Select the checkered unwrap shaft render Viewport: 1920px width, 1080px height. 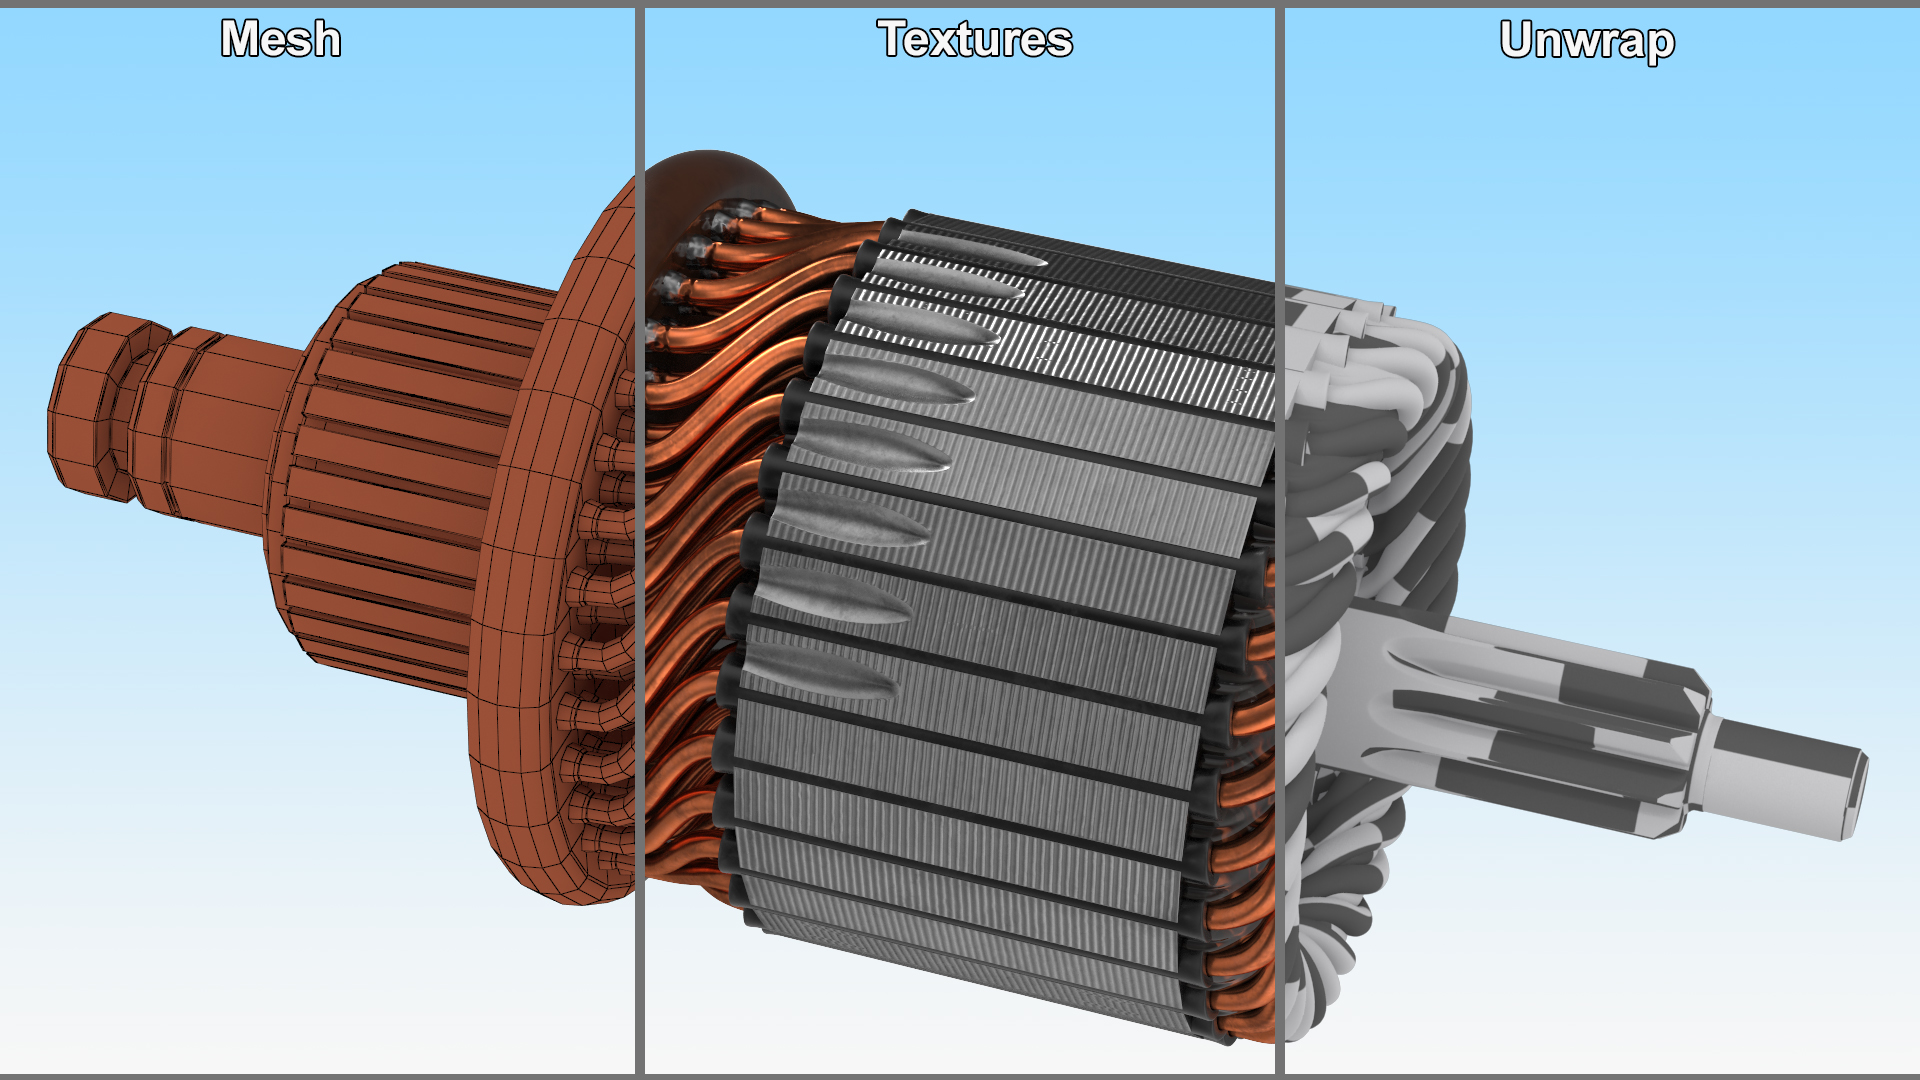pyautogui.click(x=1577, y=665)
